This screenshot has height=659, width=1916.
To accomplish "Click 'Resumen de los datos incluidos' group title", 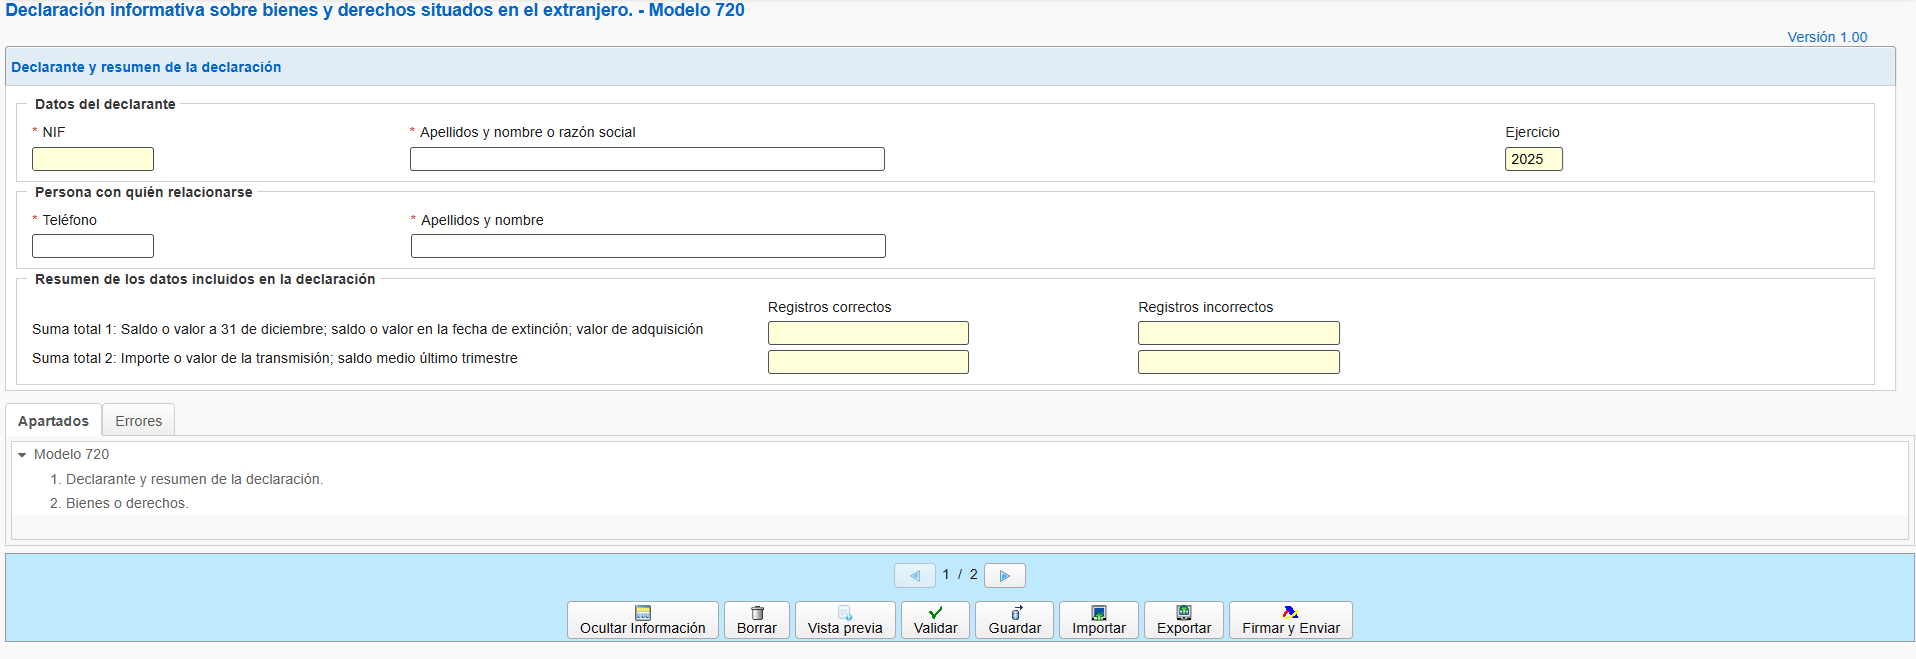I will [x=205, y=279].
